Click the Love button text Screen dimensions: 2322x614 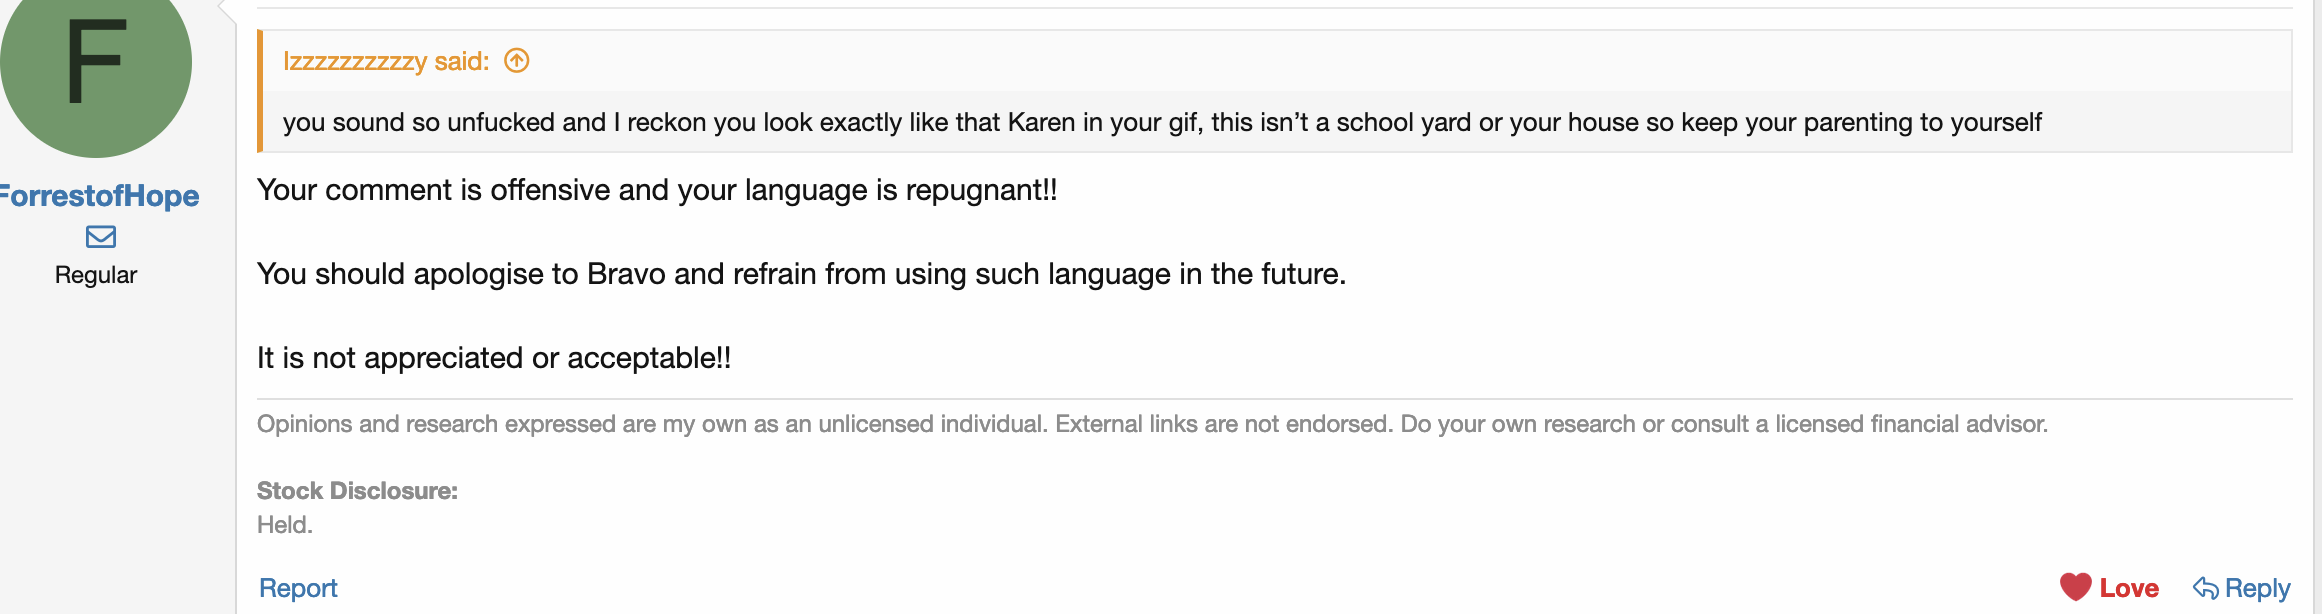tap(2129, 588)
